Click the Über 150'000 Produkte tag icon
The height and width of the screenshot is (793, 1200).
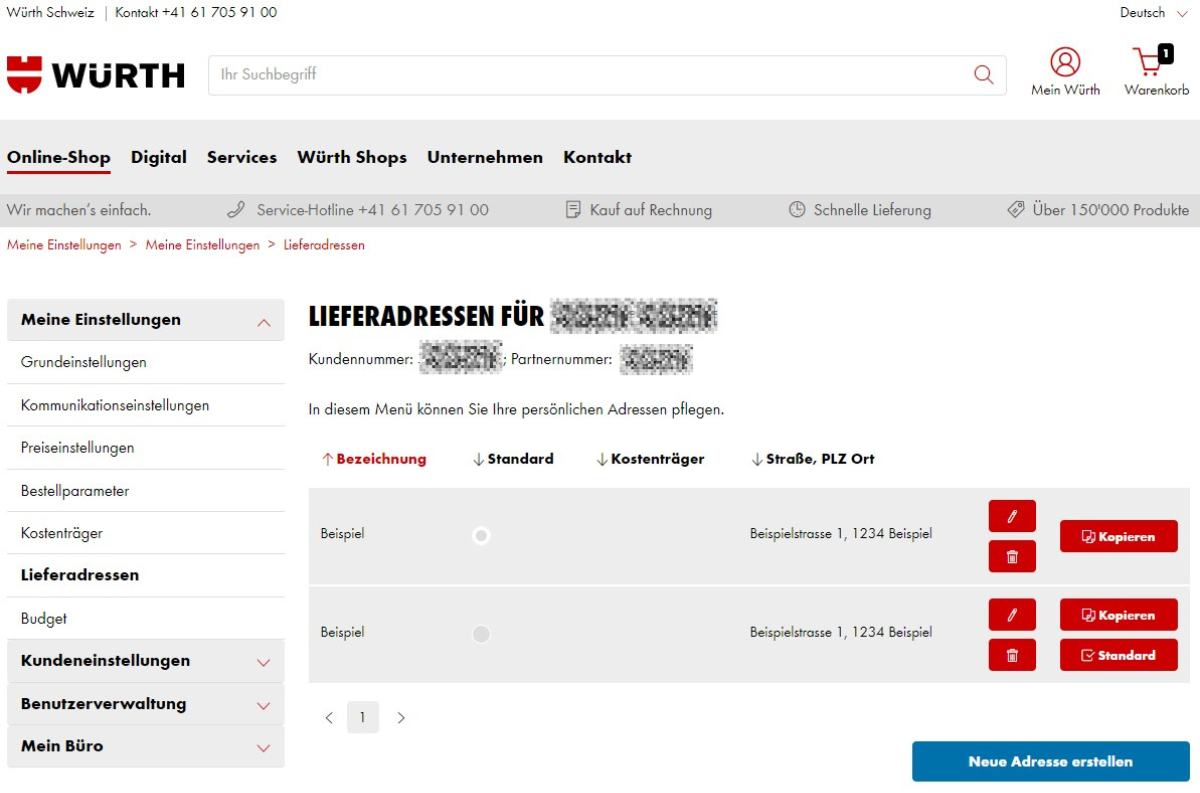[1016, 210]
